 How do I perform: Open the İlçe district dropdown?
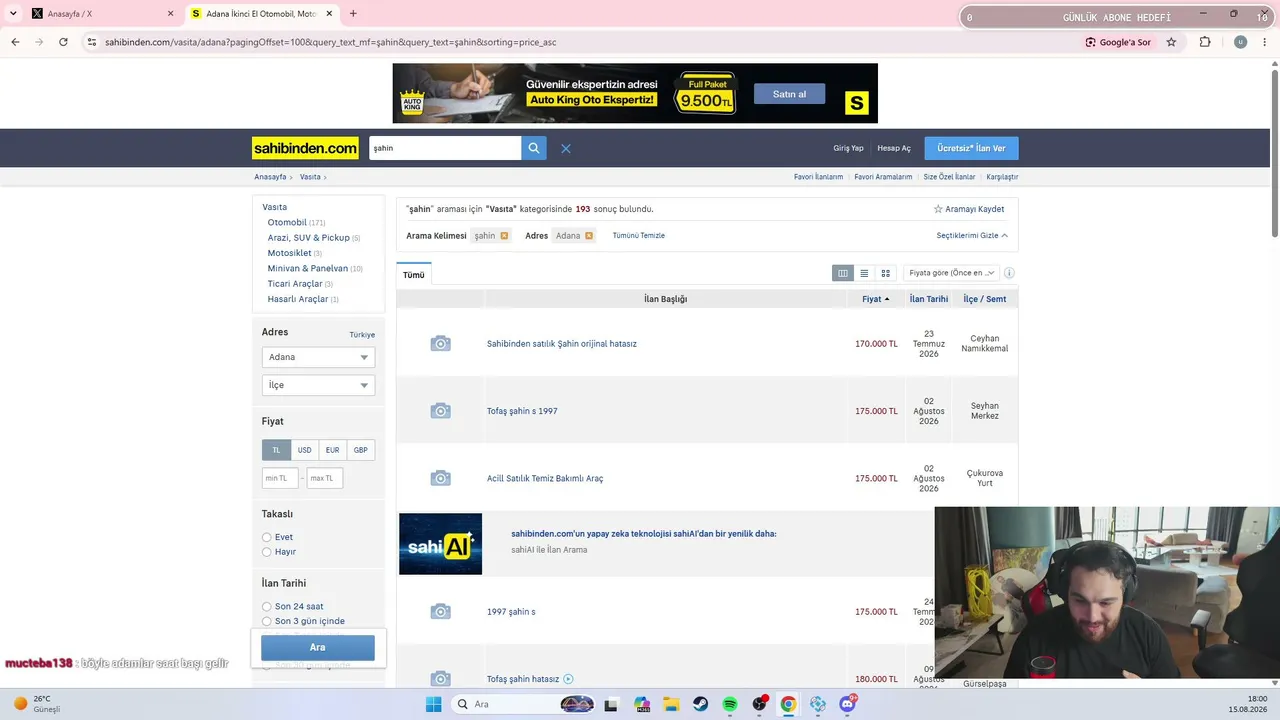click(x=318, y=385)
